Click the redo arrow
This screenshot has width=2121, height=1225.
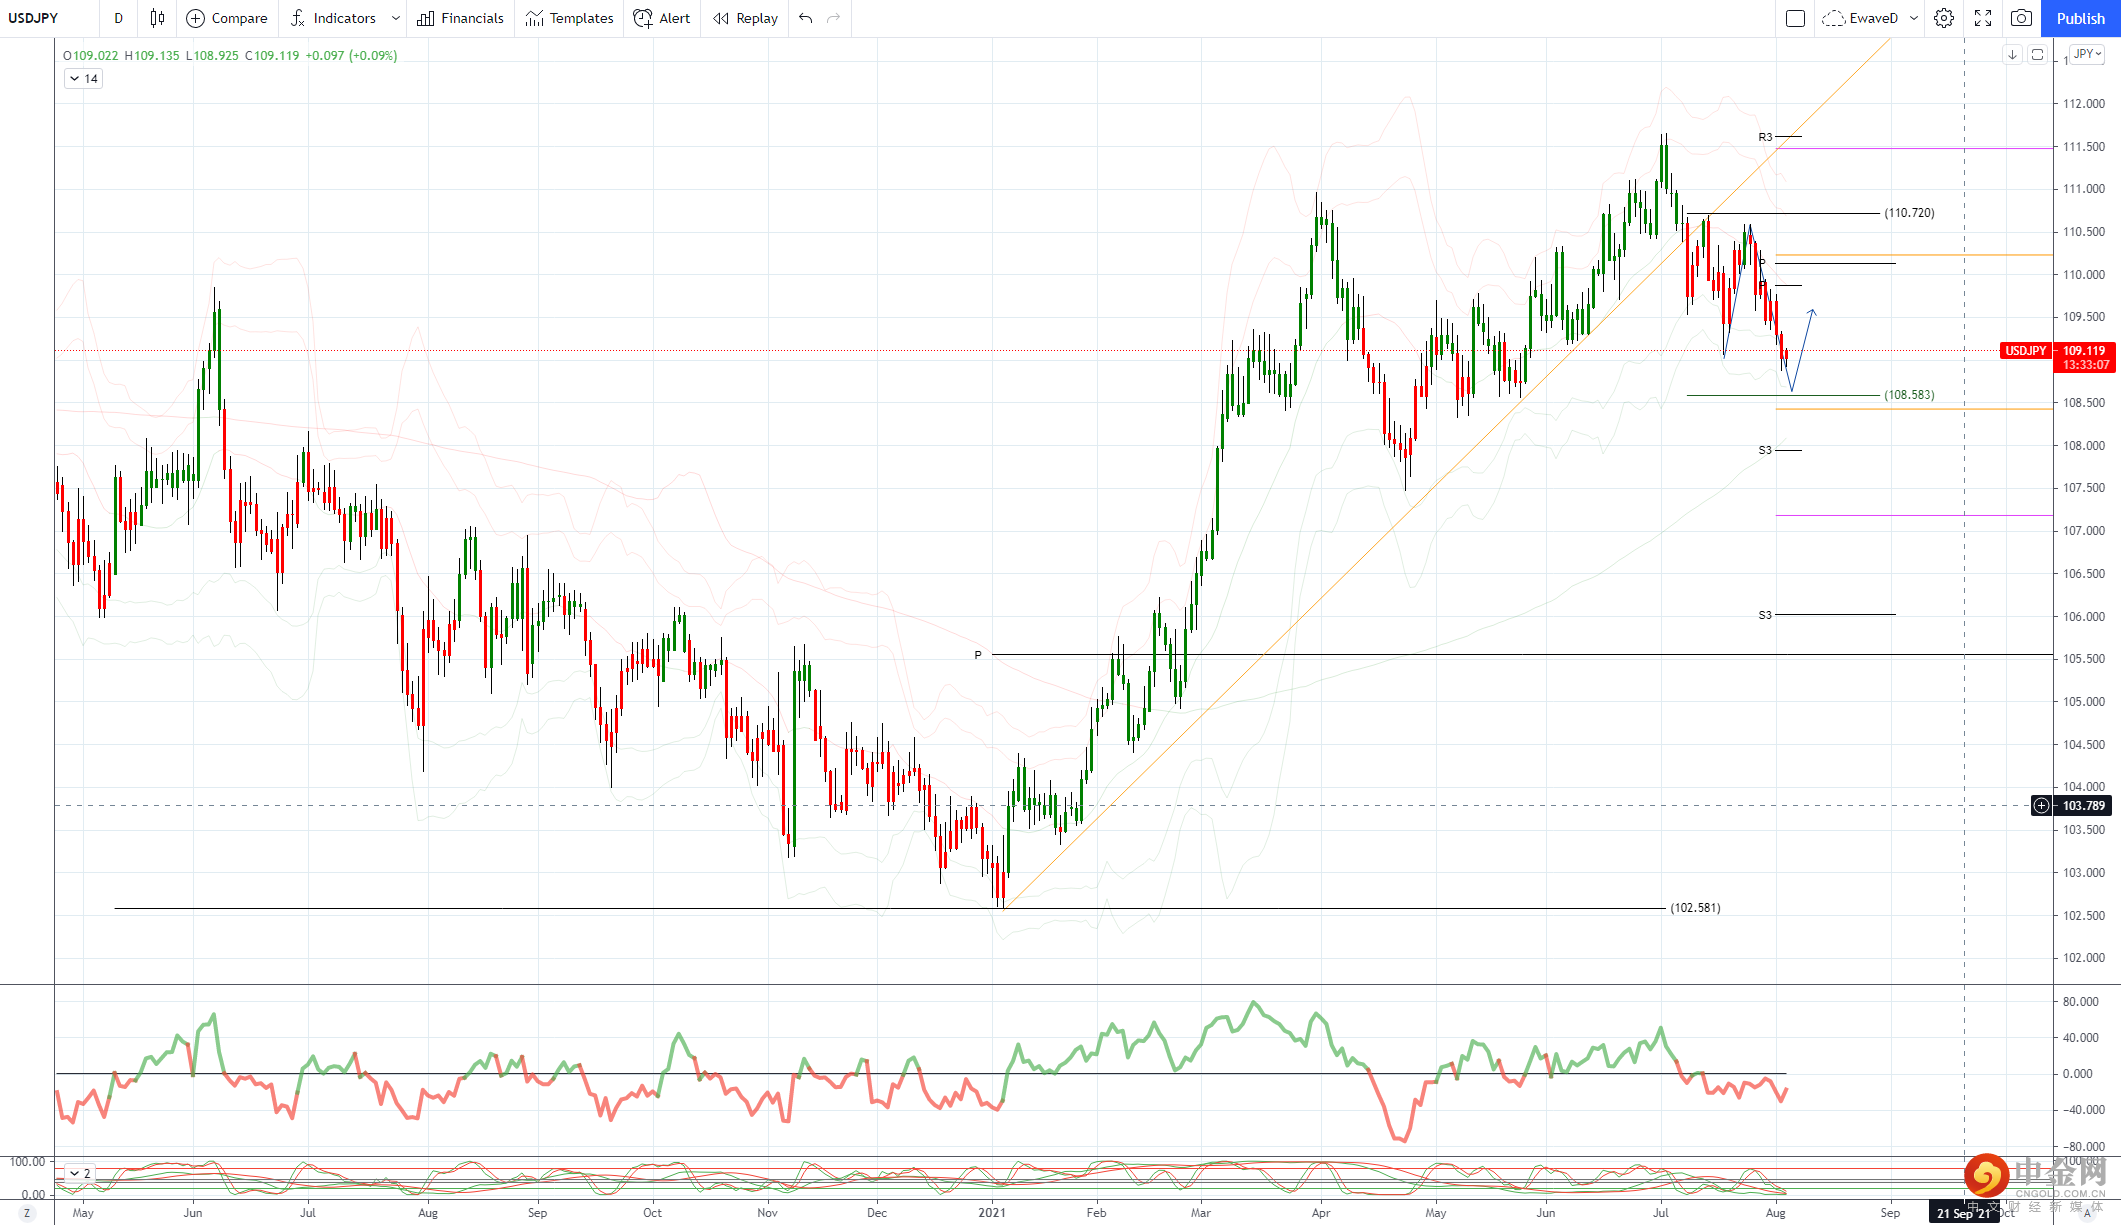834,18
